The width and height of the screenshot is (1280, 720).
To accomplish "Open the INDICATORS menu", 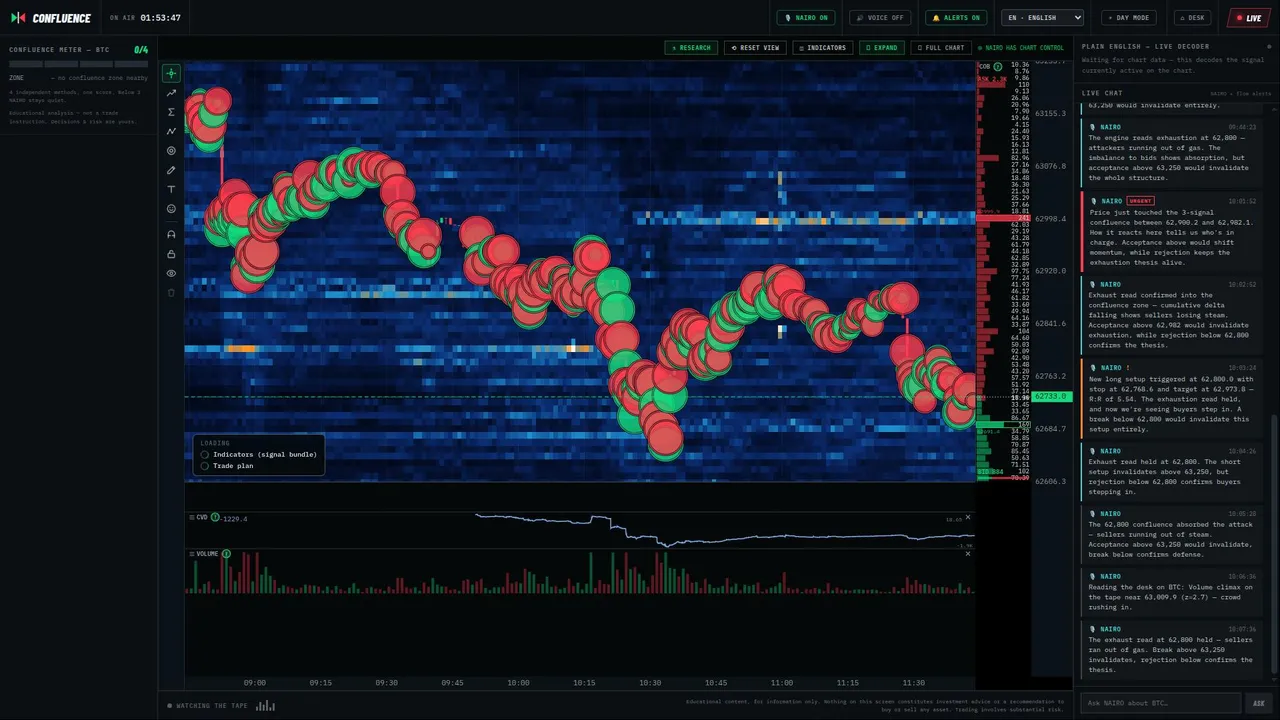I will pos(822,48).
